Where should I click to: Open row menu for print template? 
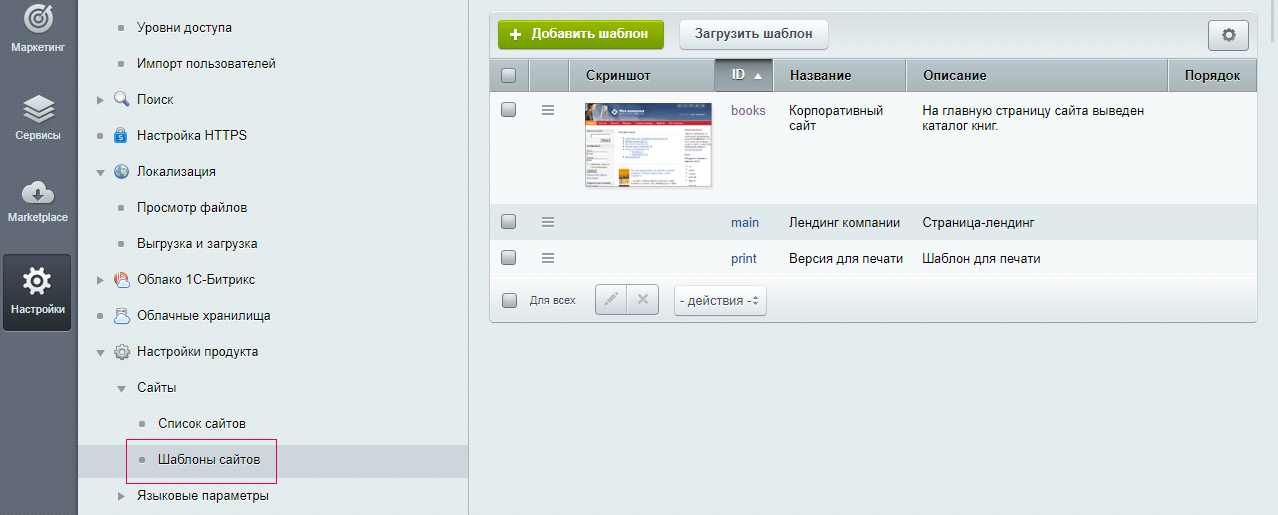coord(547,258)
